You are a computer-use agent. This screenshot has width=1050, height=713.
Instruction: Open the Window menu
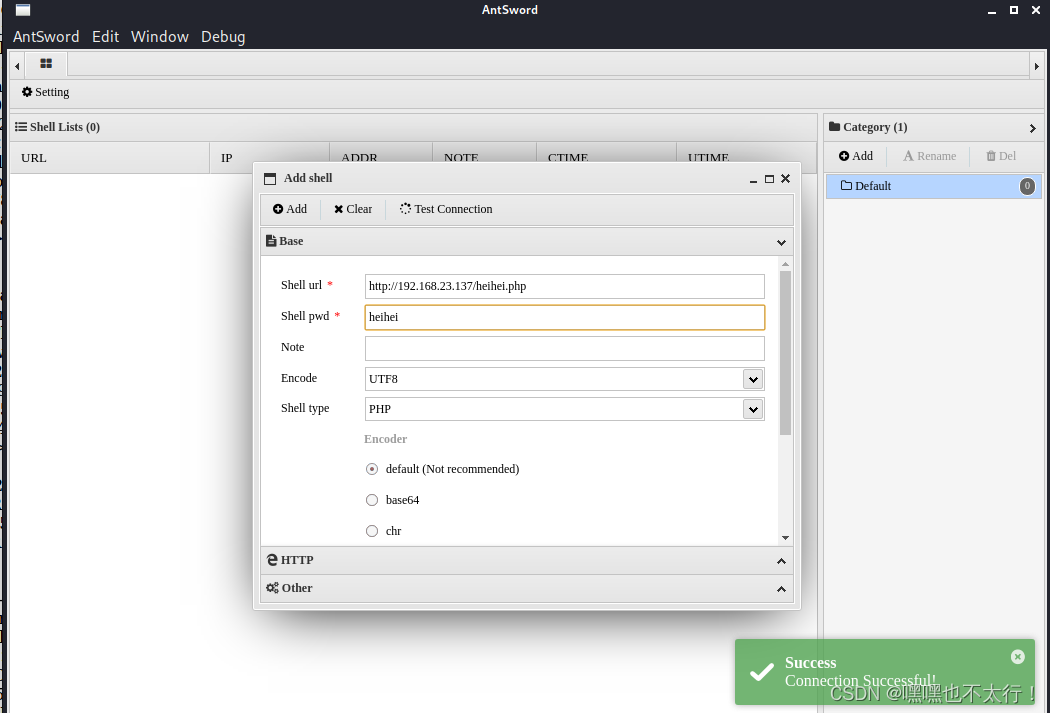point(159,37)
